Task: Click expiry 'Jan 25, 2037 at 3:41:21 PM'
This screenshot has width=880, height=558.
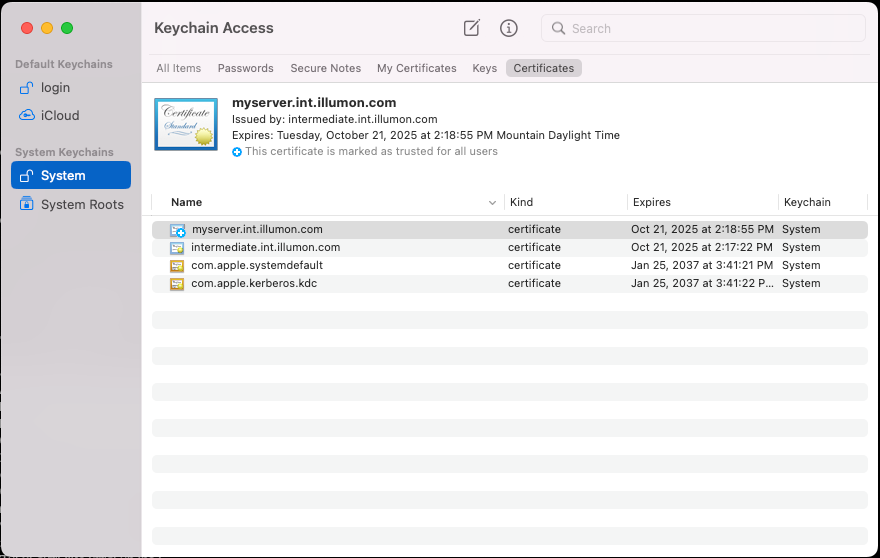Action: point(702,265)
